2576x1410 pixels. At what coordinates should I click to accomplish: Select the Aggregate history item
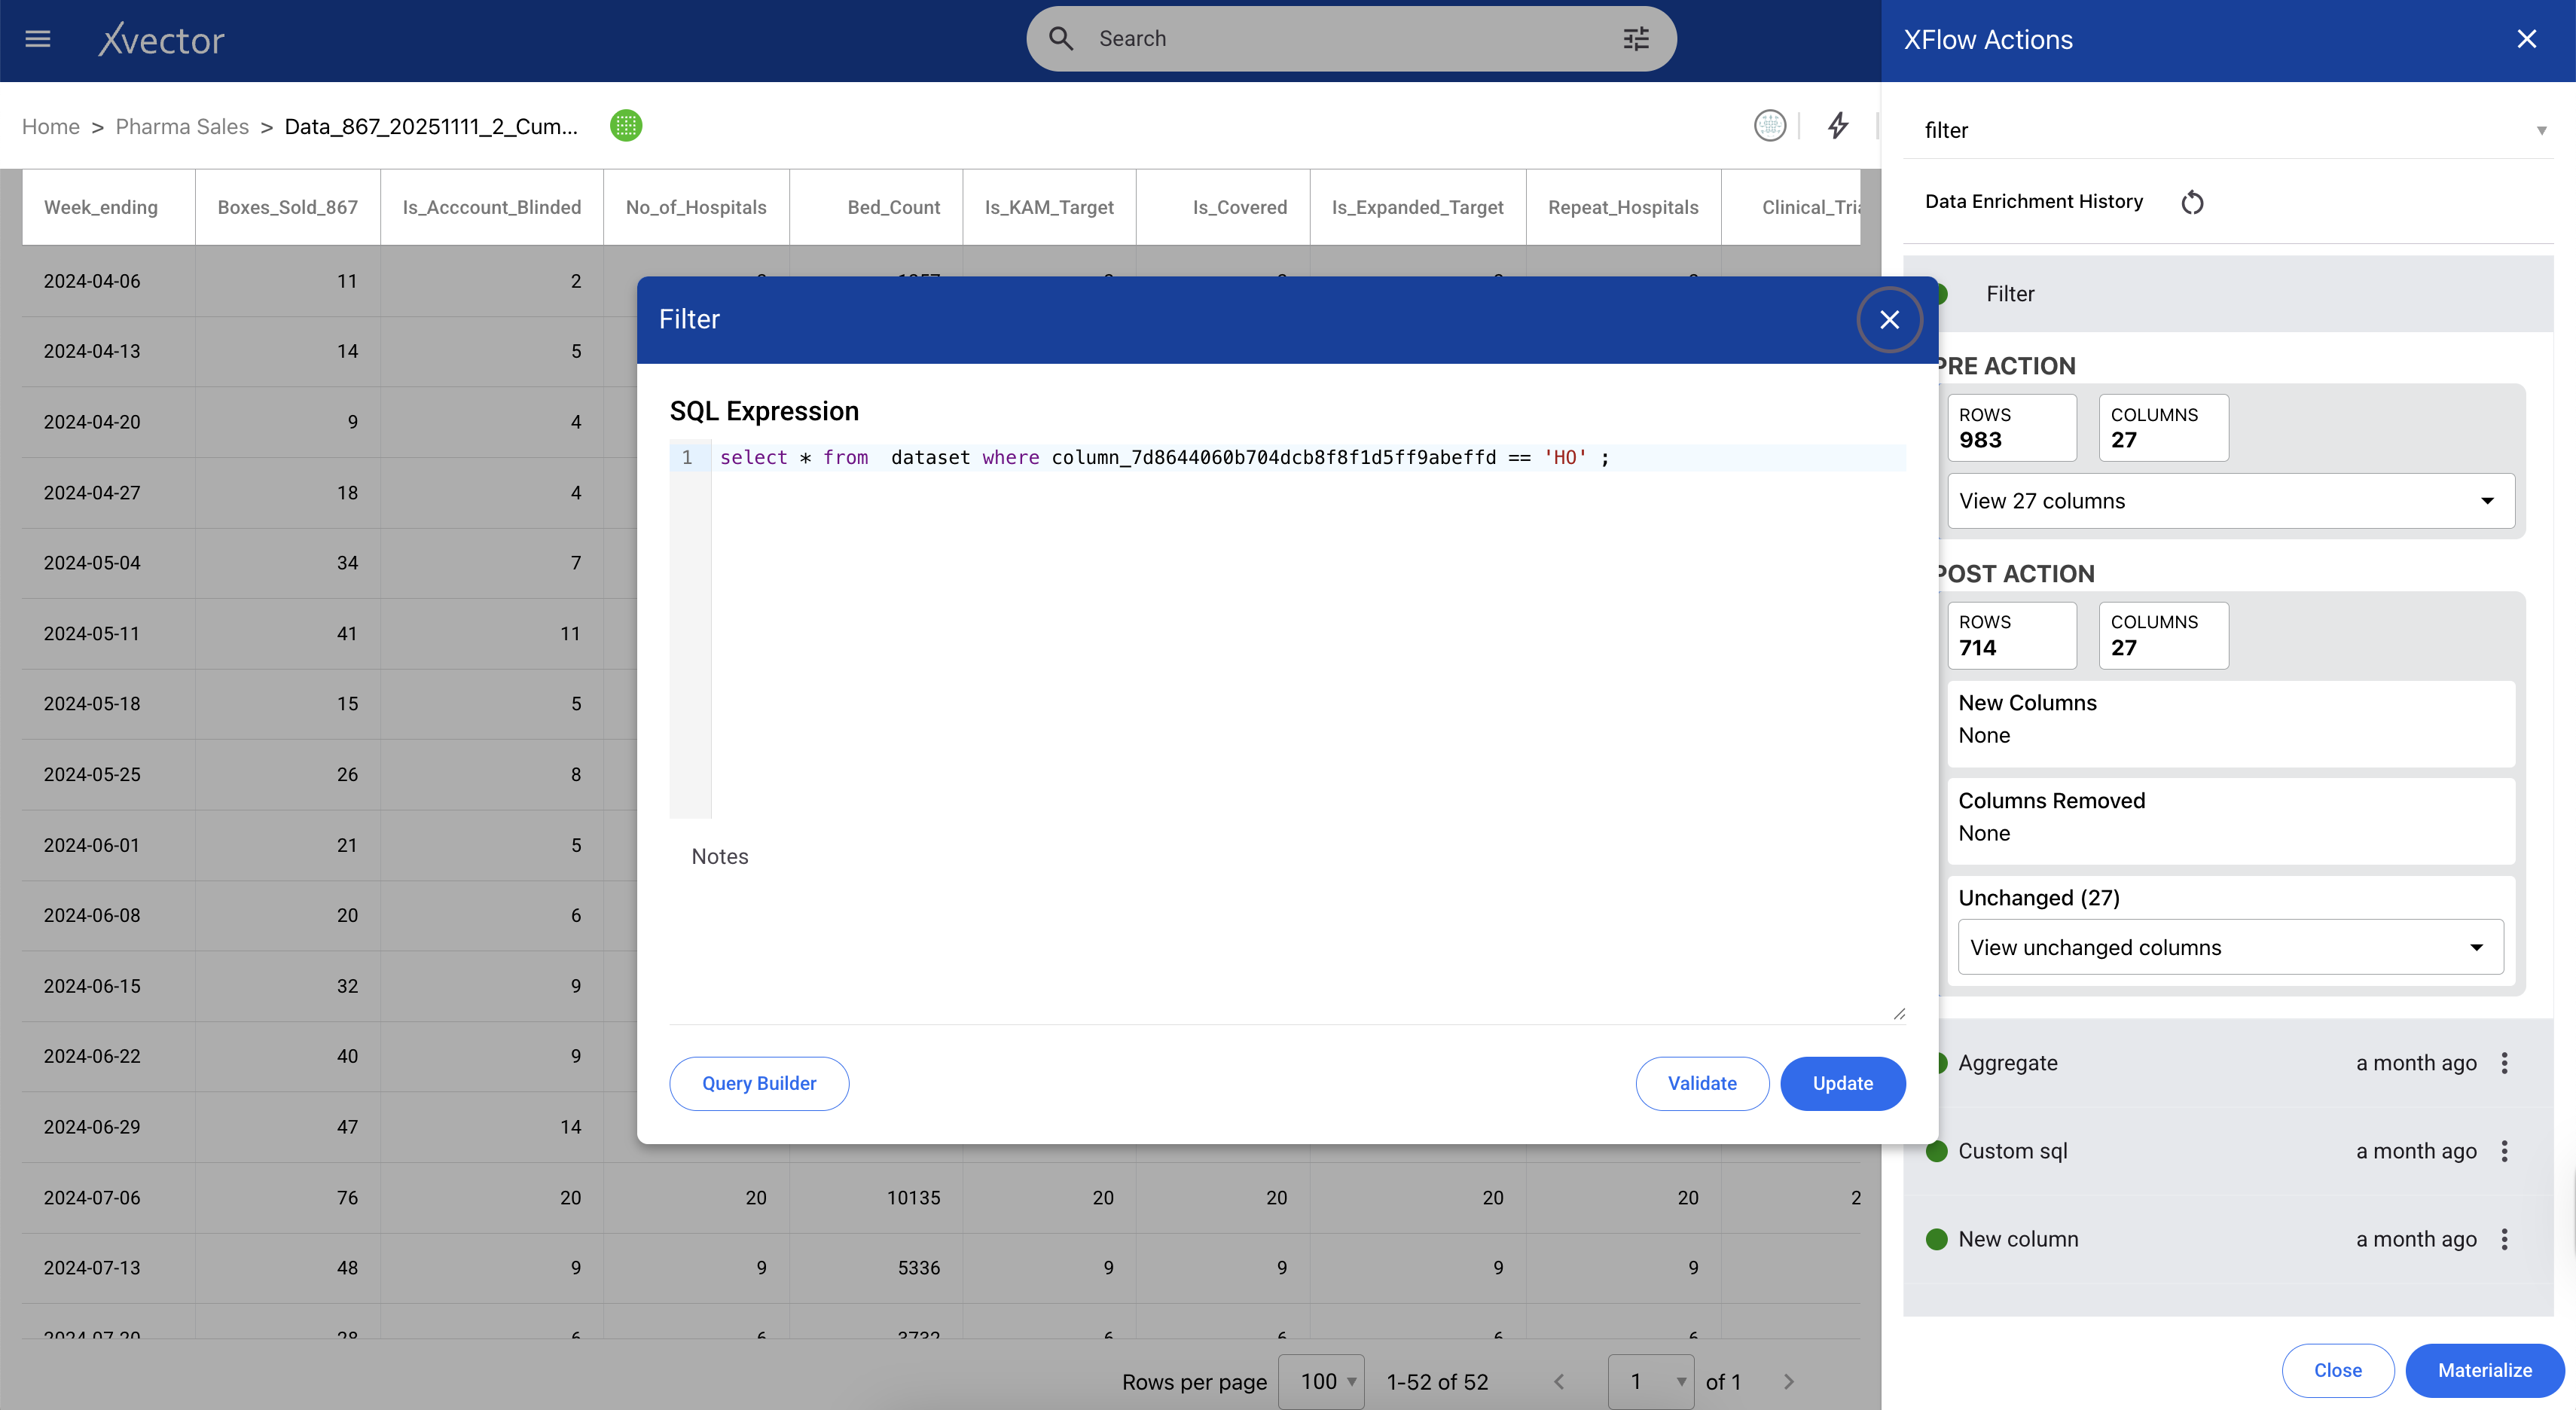(x=2008, y=1063)
